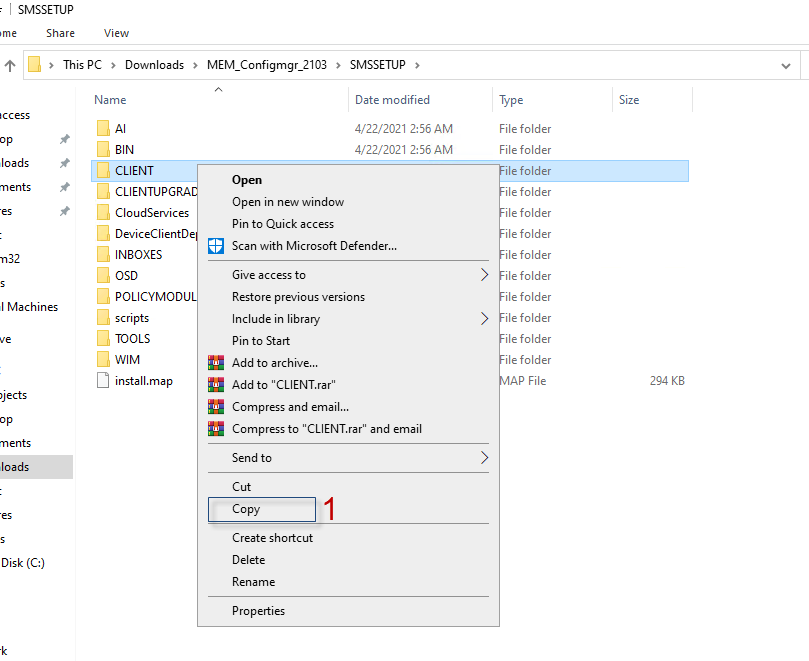809x661 pixels.
Task: Sort by the Type column header
Action: coord(511,100)
